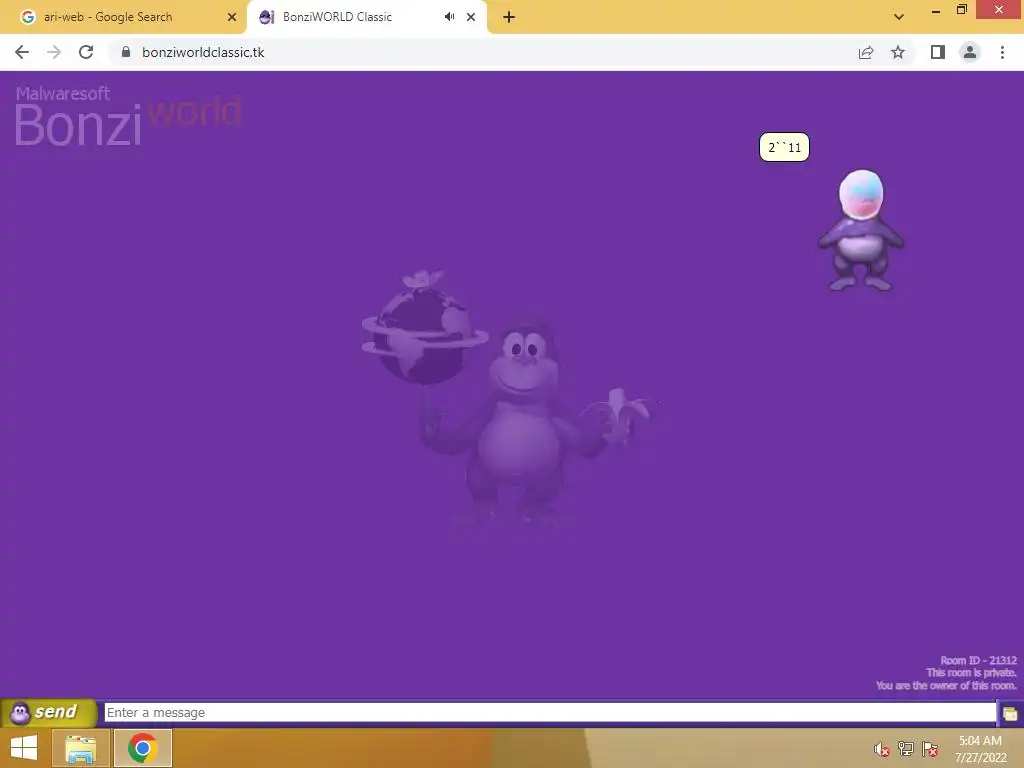Open the Windows Start menu
The height and width of the screenshot is (768, 1024).
[24, 748]
